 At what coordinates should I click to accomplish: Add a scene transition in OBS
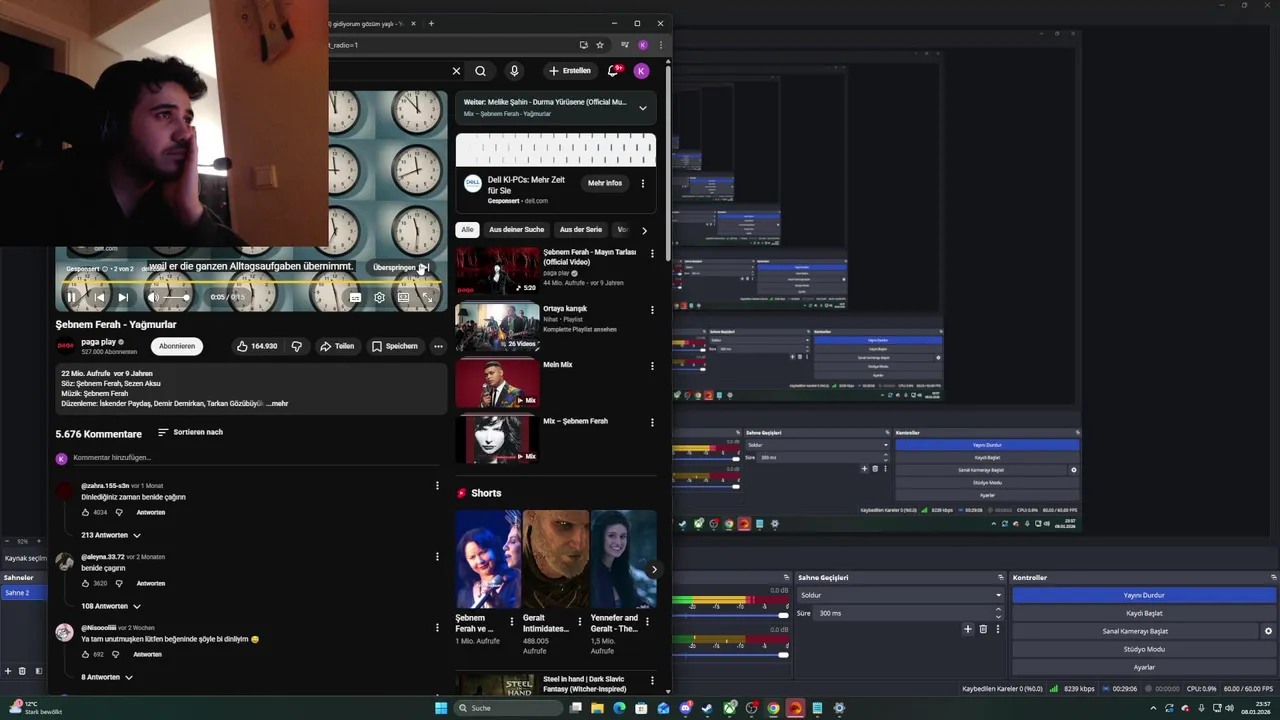(x=967, y=629)
